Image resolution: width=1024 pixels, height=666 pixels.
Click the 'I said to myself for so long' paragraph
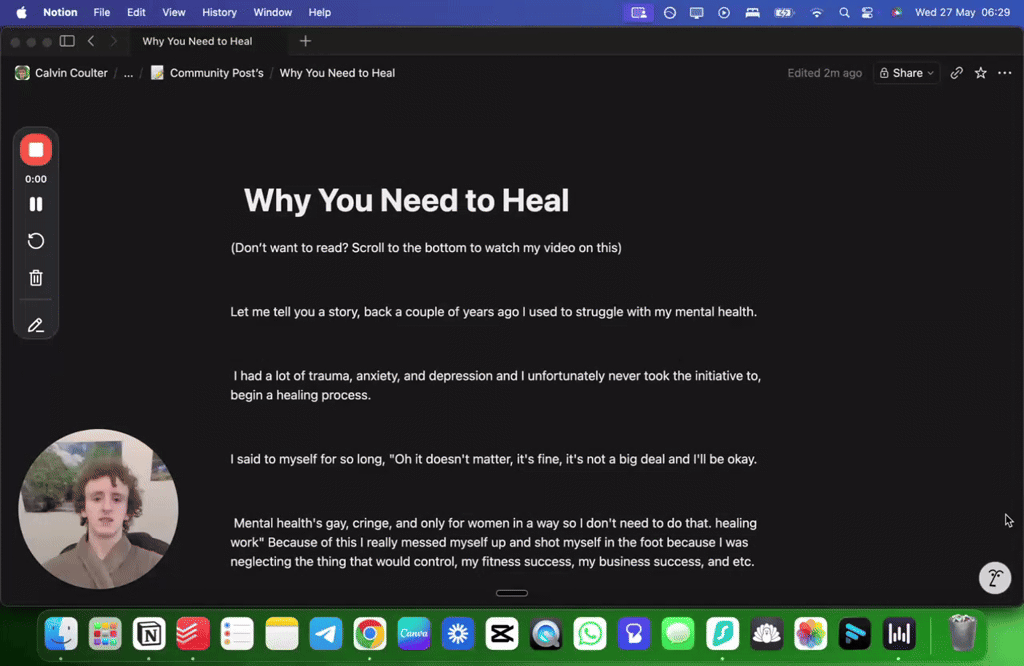(494, 460)
